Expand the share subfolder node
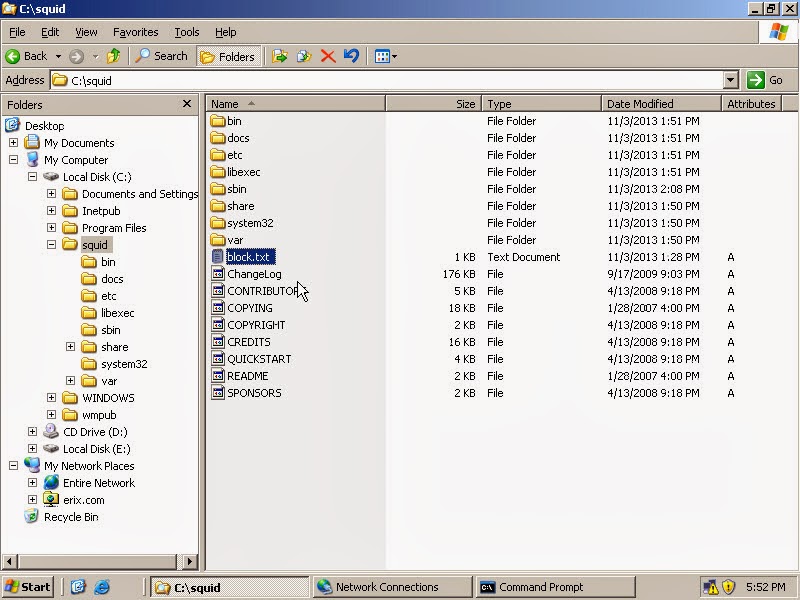 (70, 346)
